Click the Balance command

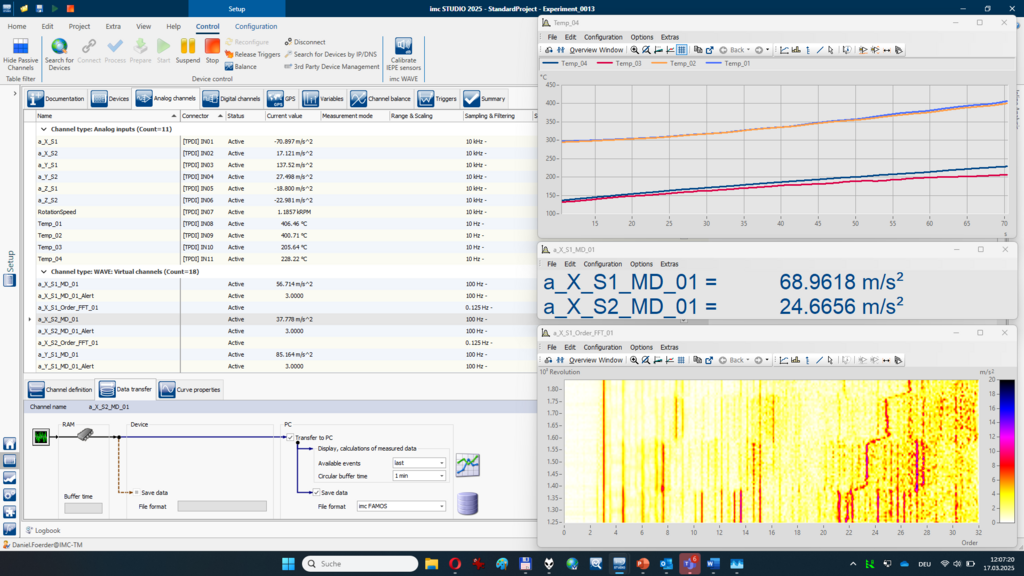click(x=240, y=67)
